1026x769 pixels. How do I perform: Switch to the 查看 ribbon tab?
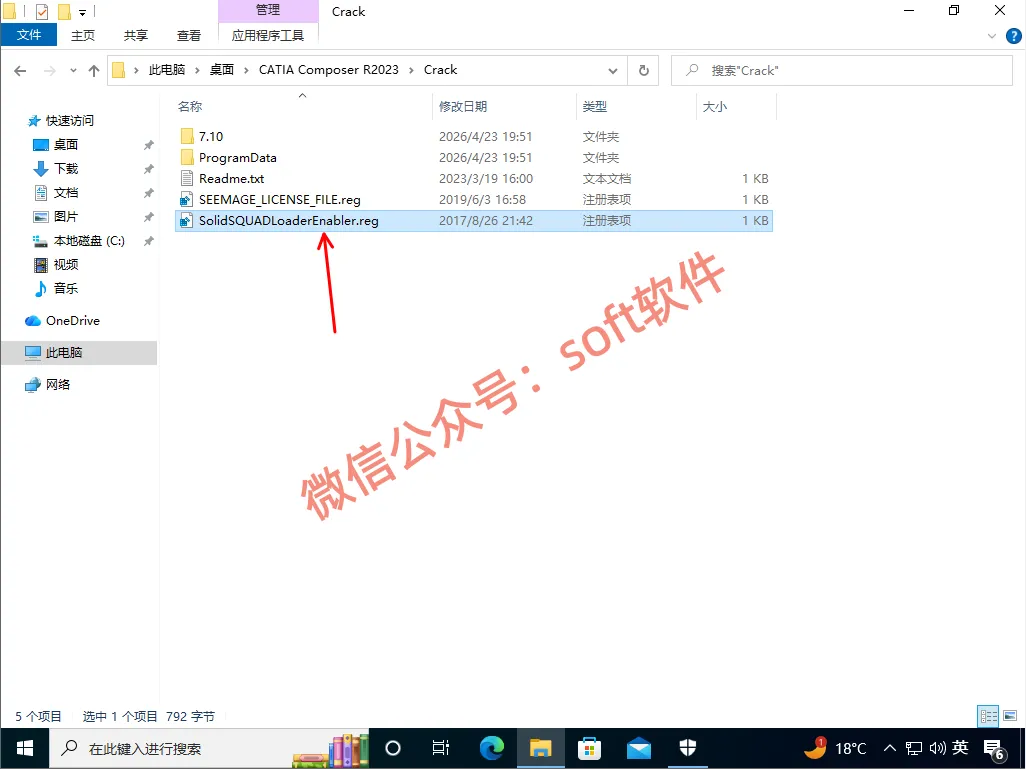pyautogui.click(x=188, y=35)
